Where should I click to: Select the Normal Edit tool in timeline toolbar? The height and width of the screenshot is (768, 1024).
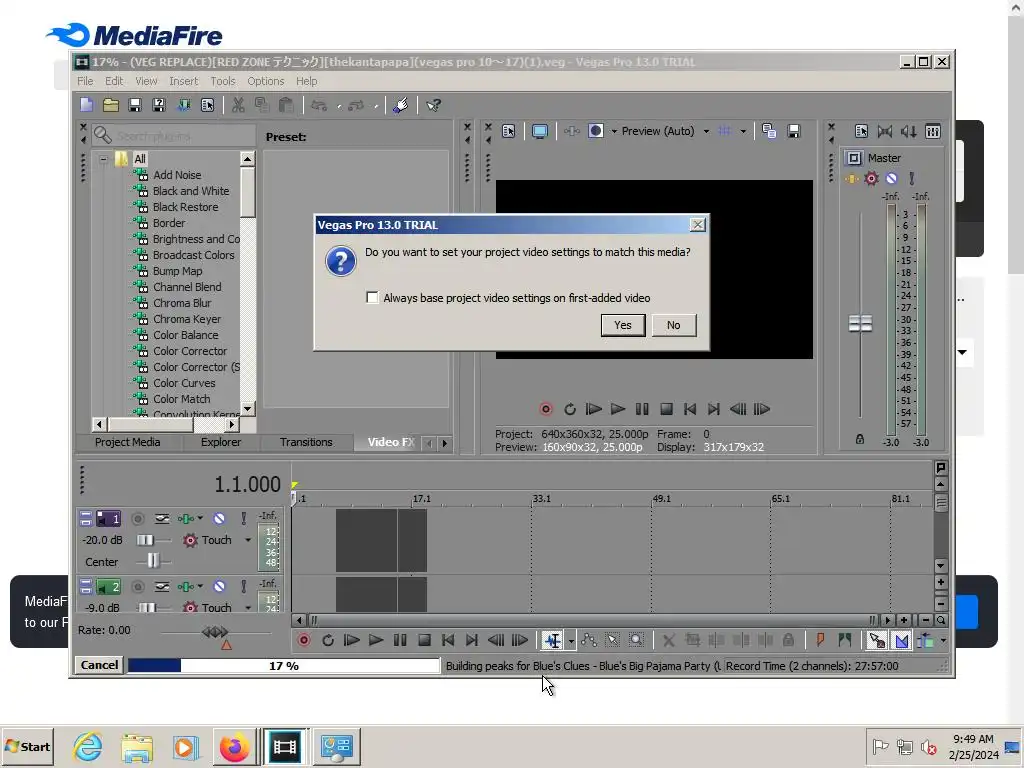552,640
